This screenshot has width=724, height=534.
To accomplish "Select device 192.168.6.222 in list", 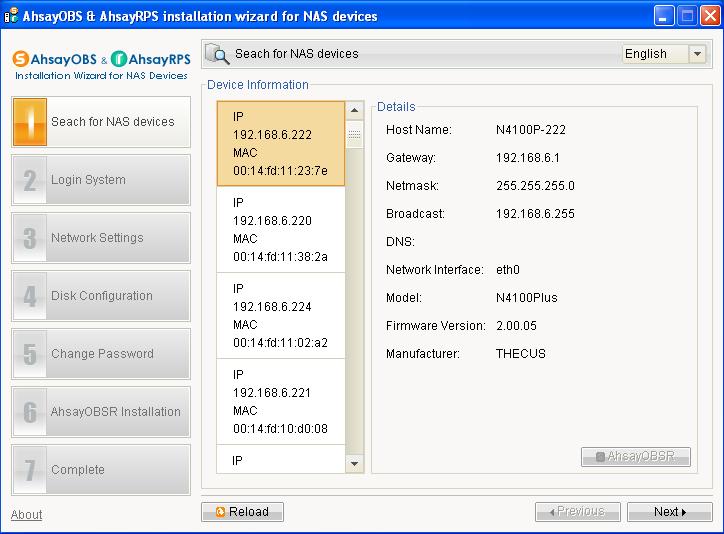I will [x=281, y=144].
